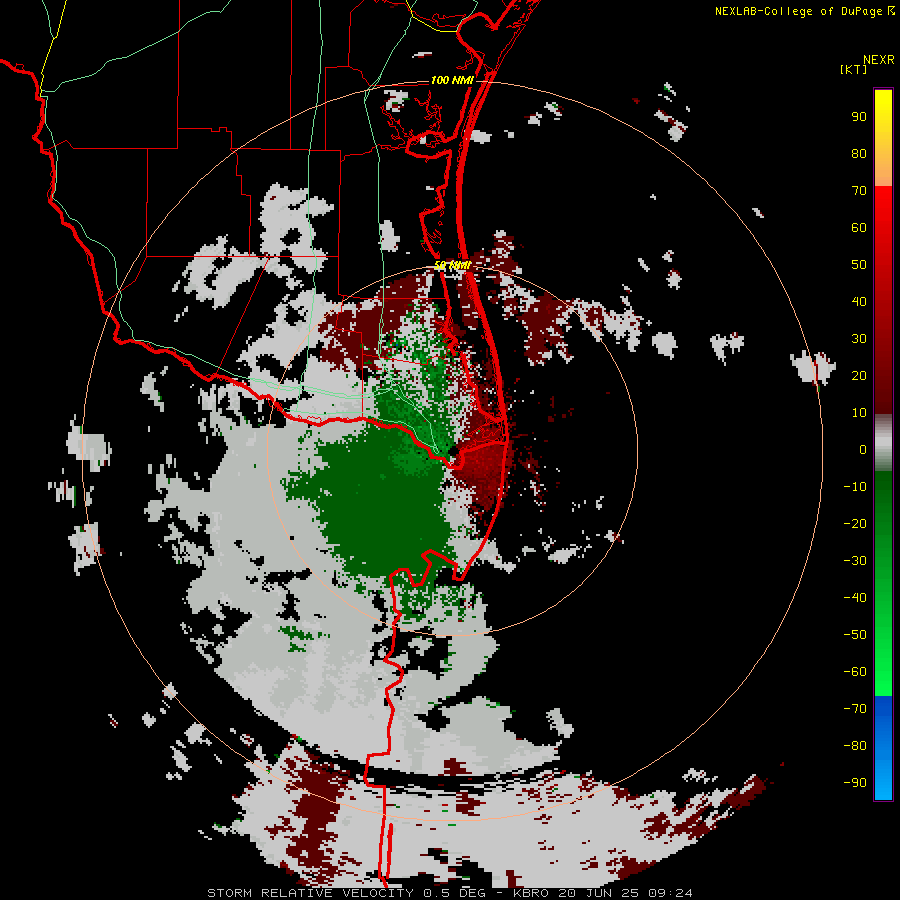Viewport: 900px width, 900px height.
Task: Click the -60 value on the velocity scale
Action: [855, 672]
